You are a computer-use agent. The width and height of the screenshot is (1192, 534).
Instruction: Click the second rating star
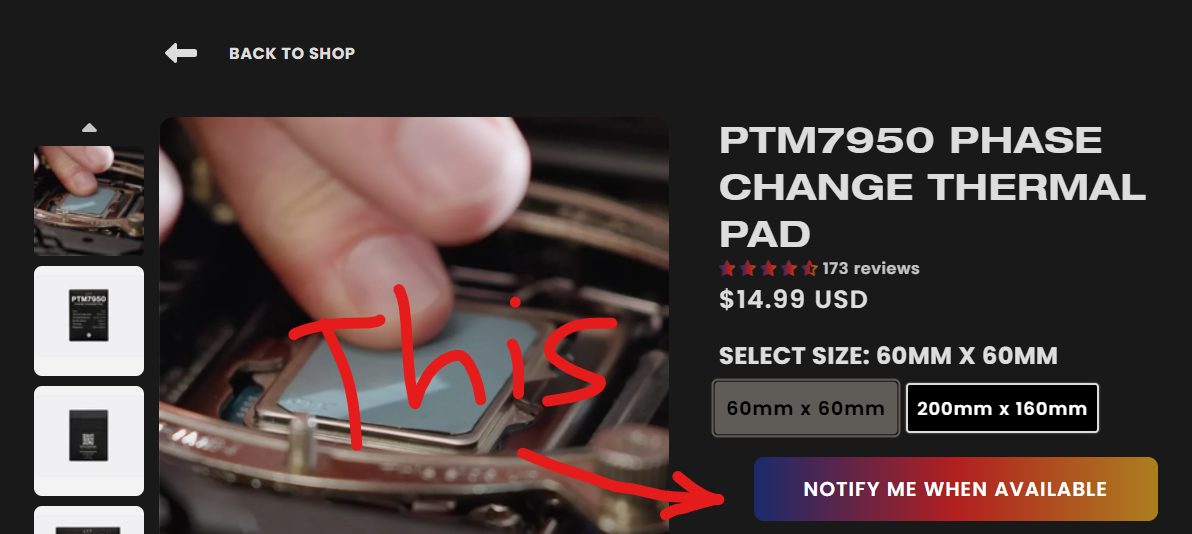748,269
